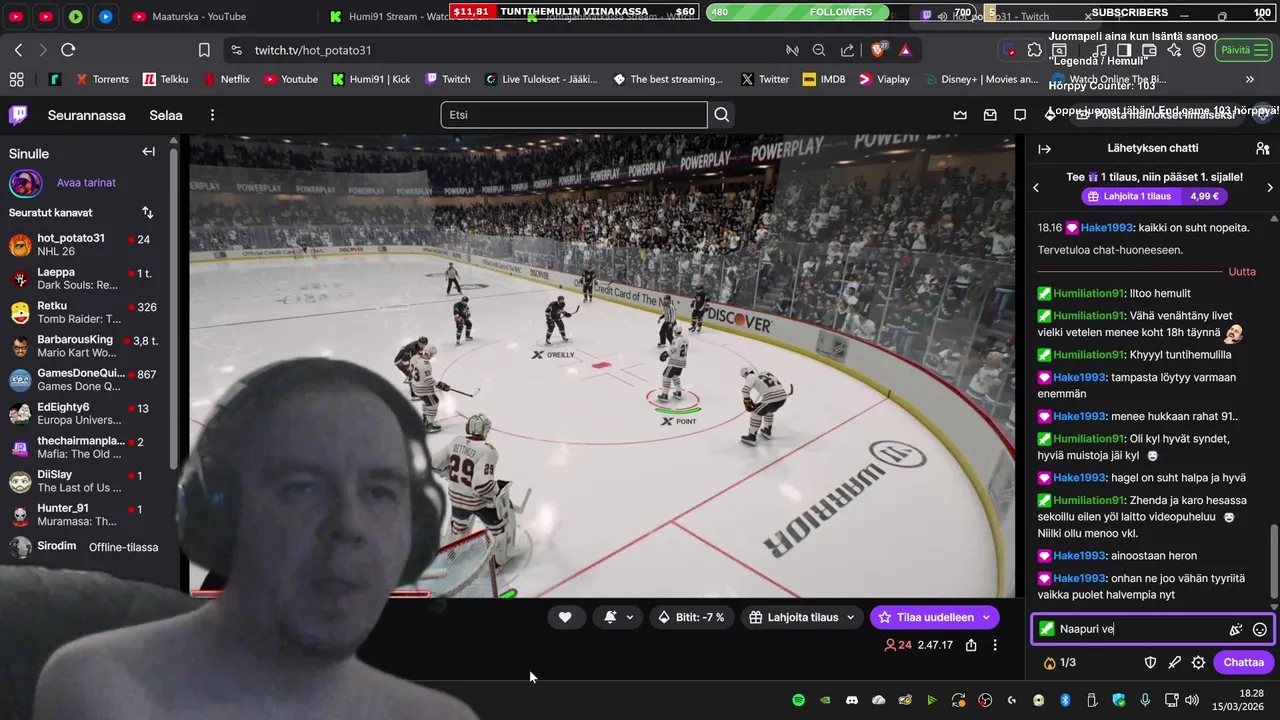Click Lahjoita 1 tilaus button in chat
The image size is (1280, 720).
pos(1130,196)
